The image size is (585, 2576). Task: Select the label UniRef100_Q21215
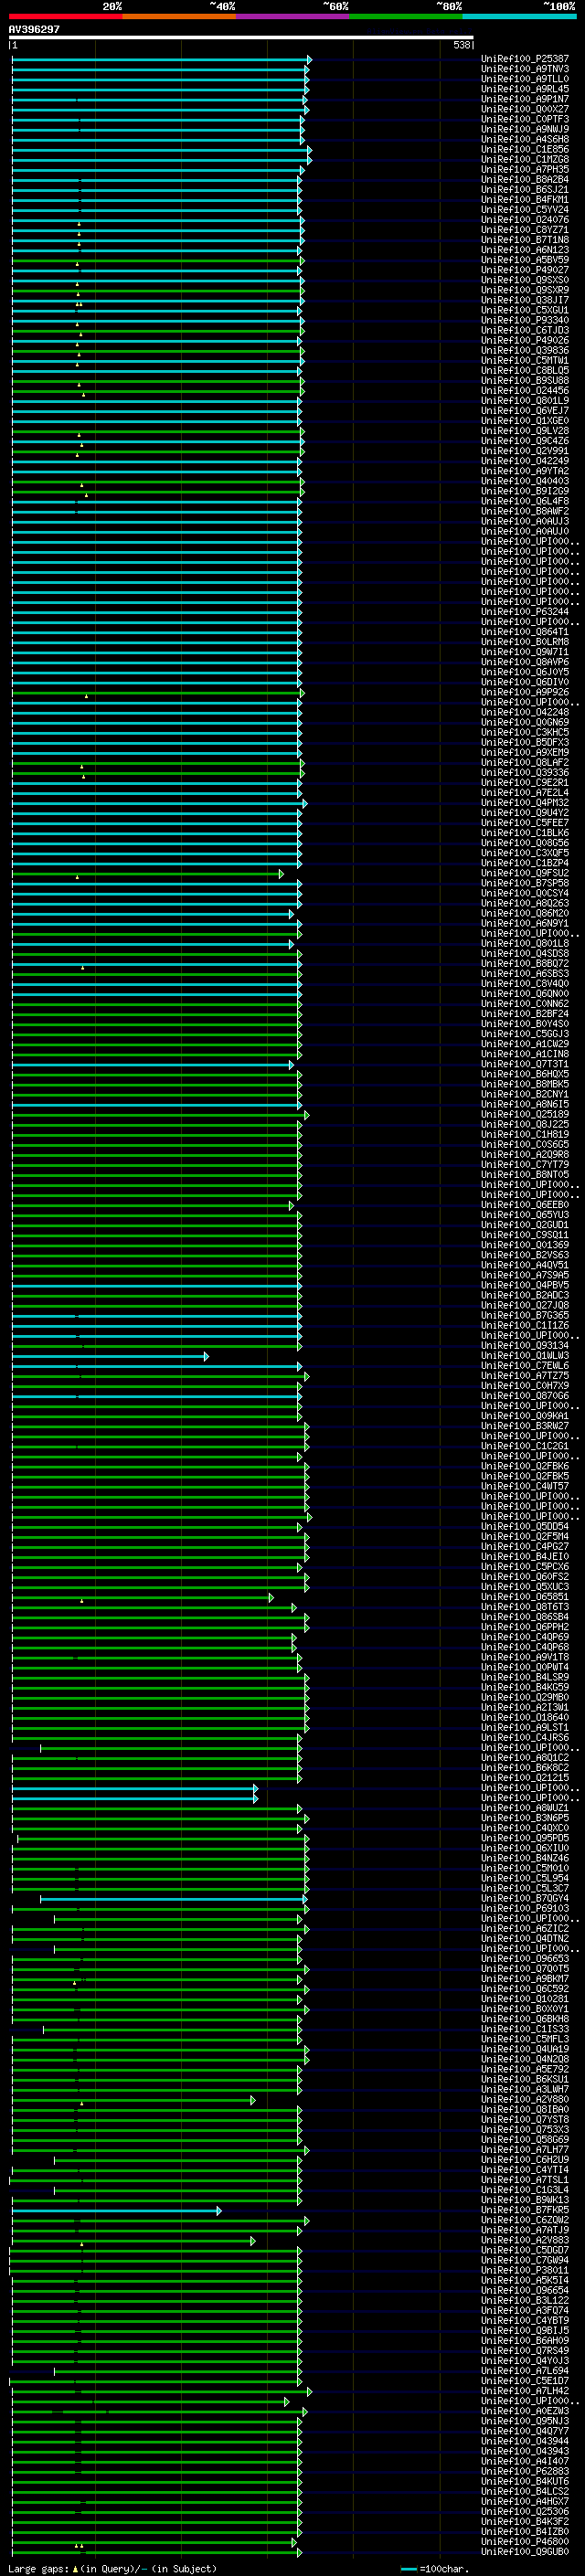524,1777
